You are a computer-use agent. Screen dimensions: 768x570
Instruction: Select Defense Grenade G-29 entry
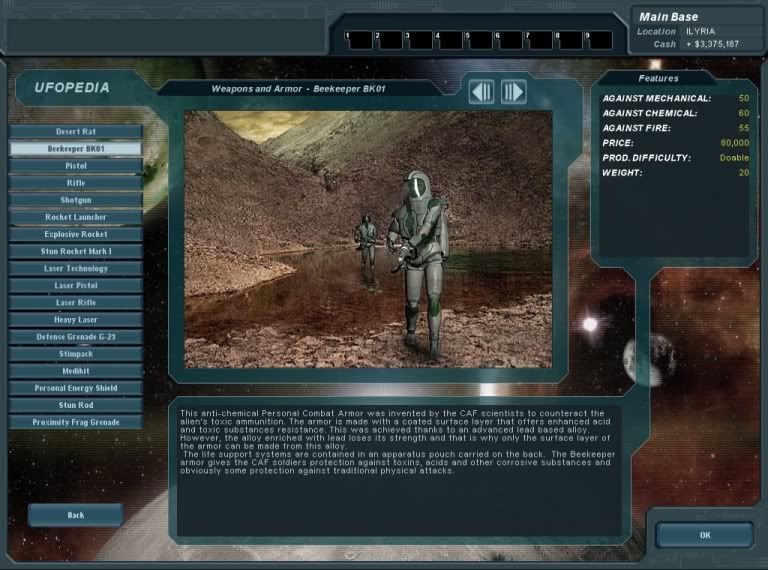pyautogui.click(x=76, y=337)
